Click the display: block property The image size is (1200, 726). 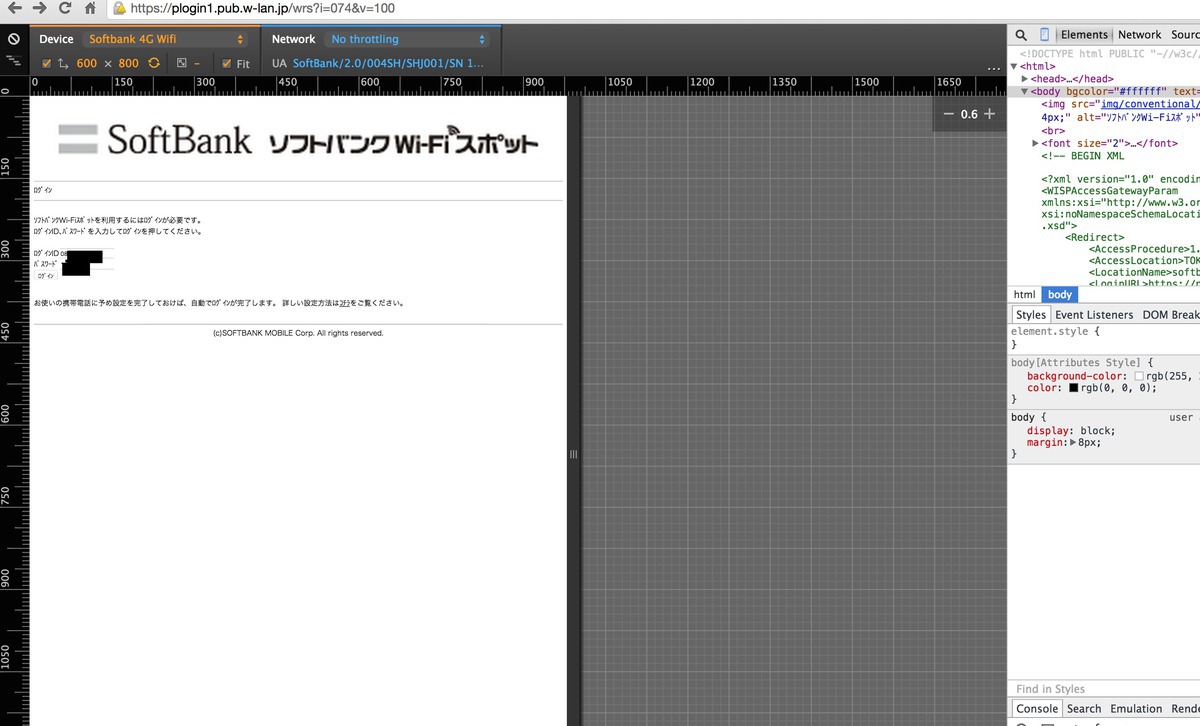click(x=1071, y=431)
